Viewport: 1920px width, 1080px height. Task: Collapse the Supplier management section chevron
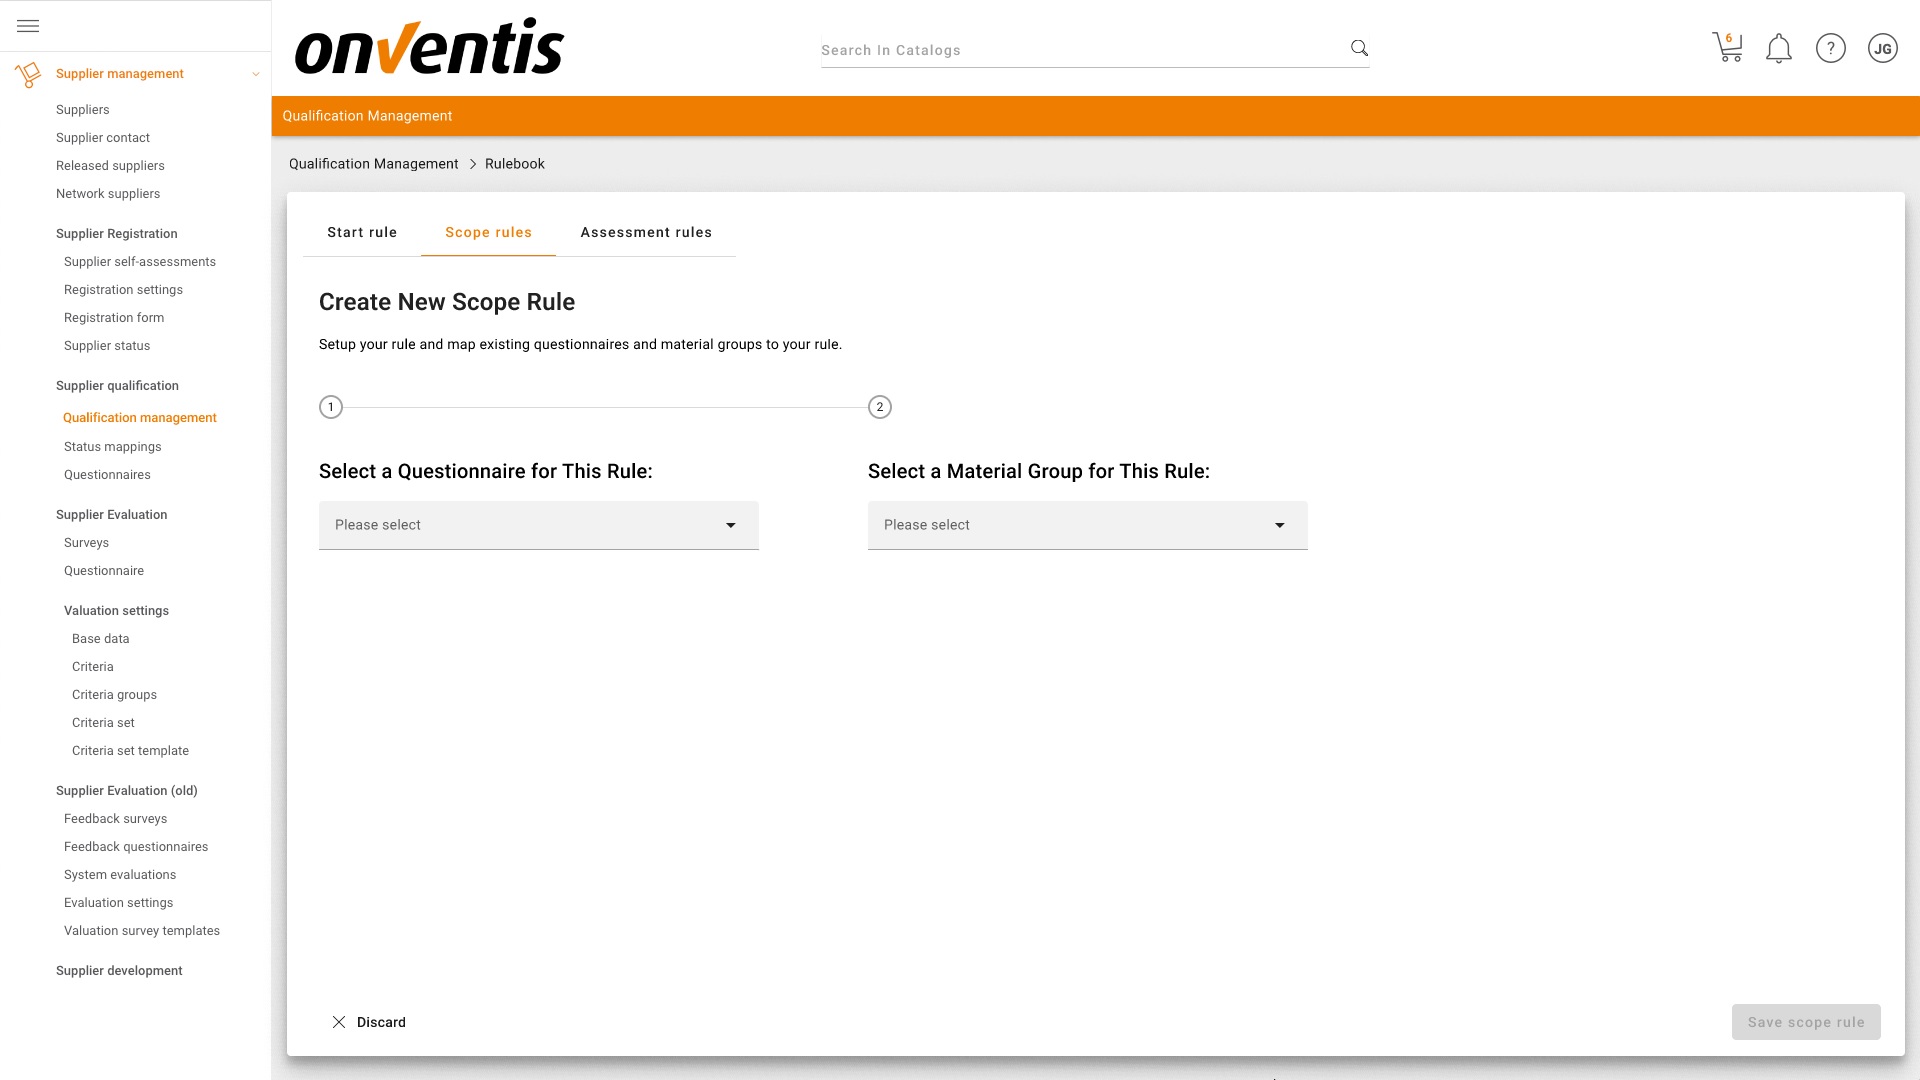tap(256, 74)
